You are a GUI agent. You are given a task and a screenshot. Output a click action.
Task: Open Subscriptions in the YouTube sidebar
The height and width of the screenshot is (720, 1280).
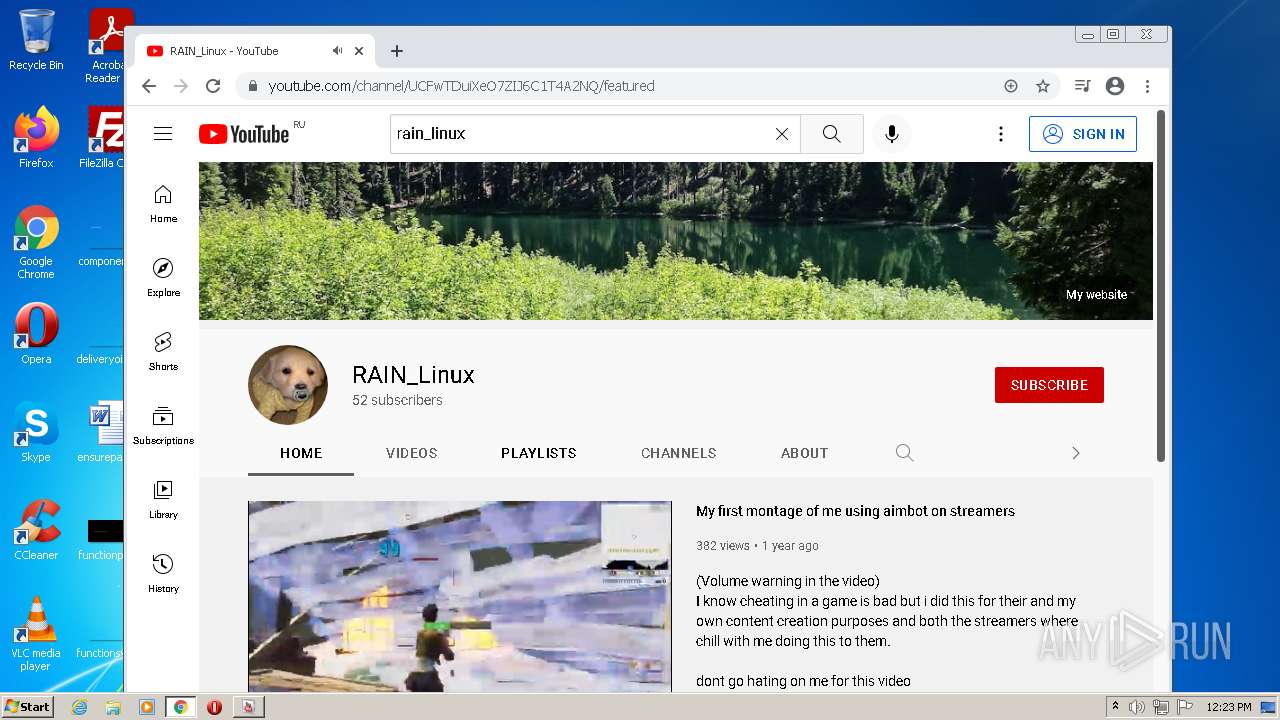(x=163, y=426)
